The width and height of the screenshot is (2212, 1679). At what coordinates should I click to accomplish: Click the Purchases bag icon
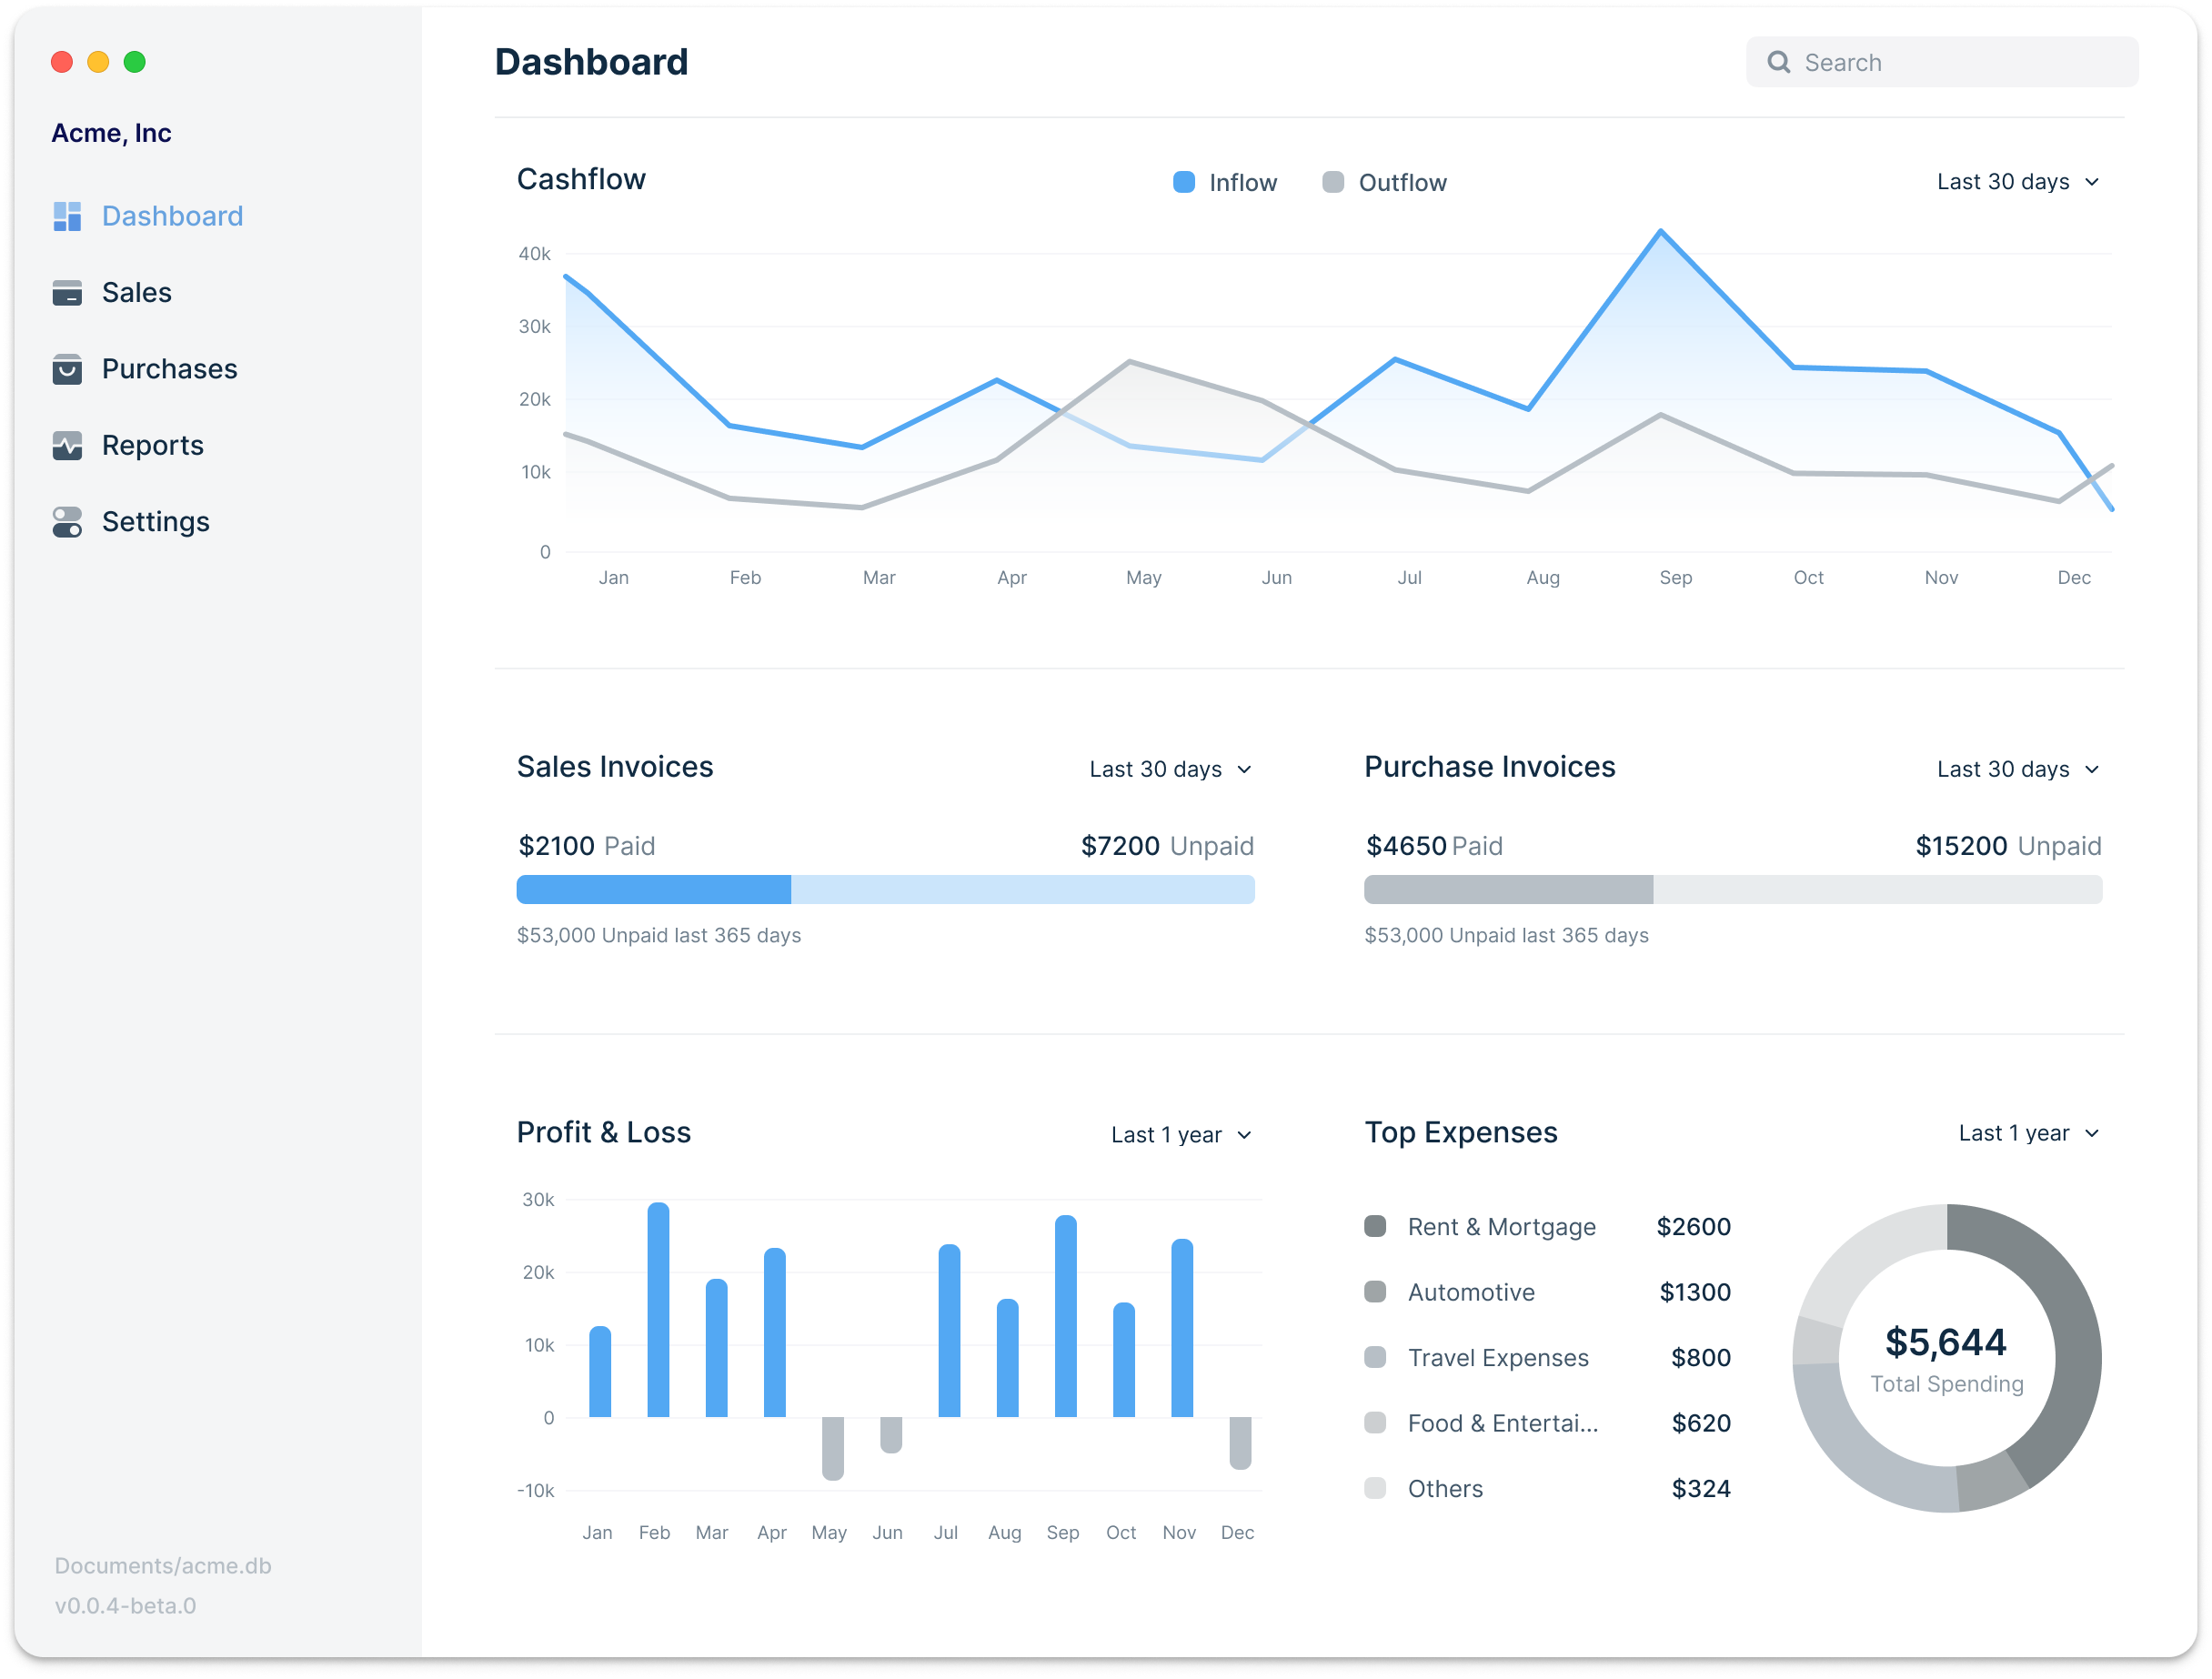67,369
